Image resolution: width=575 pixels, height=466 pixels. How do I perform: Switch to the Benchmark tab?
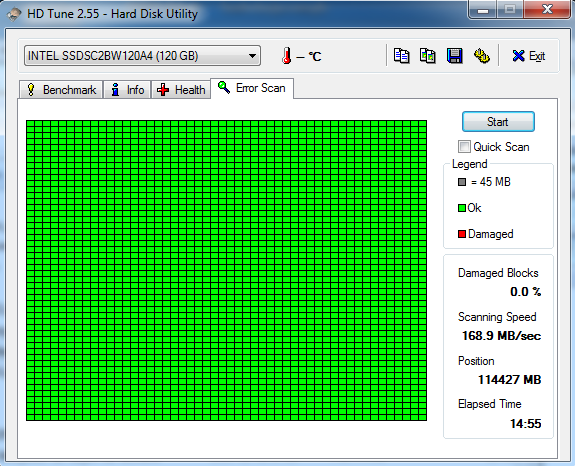61,90
